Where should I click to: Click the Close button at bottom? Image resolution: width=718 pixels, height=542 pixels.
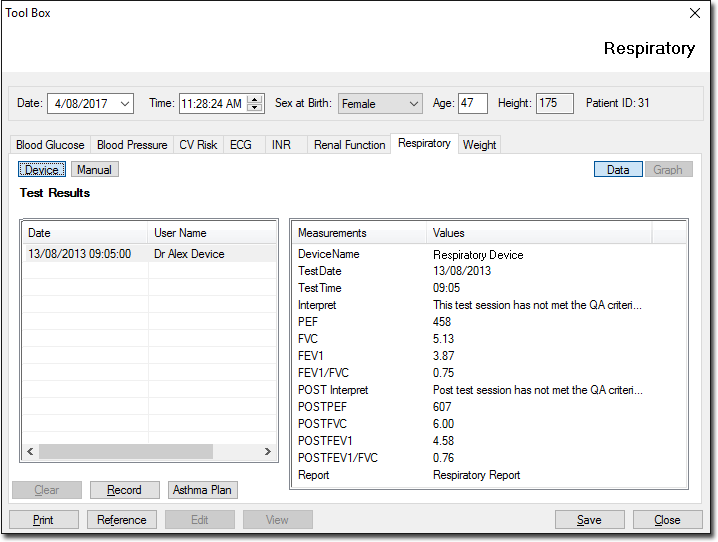[x=668, y=520]
